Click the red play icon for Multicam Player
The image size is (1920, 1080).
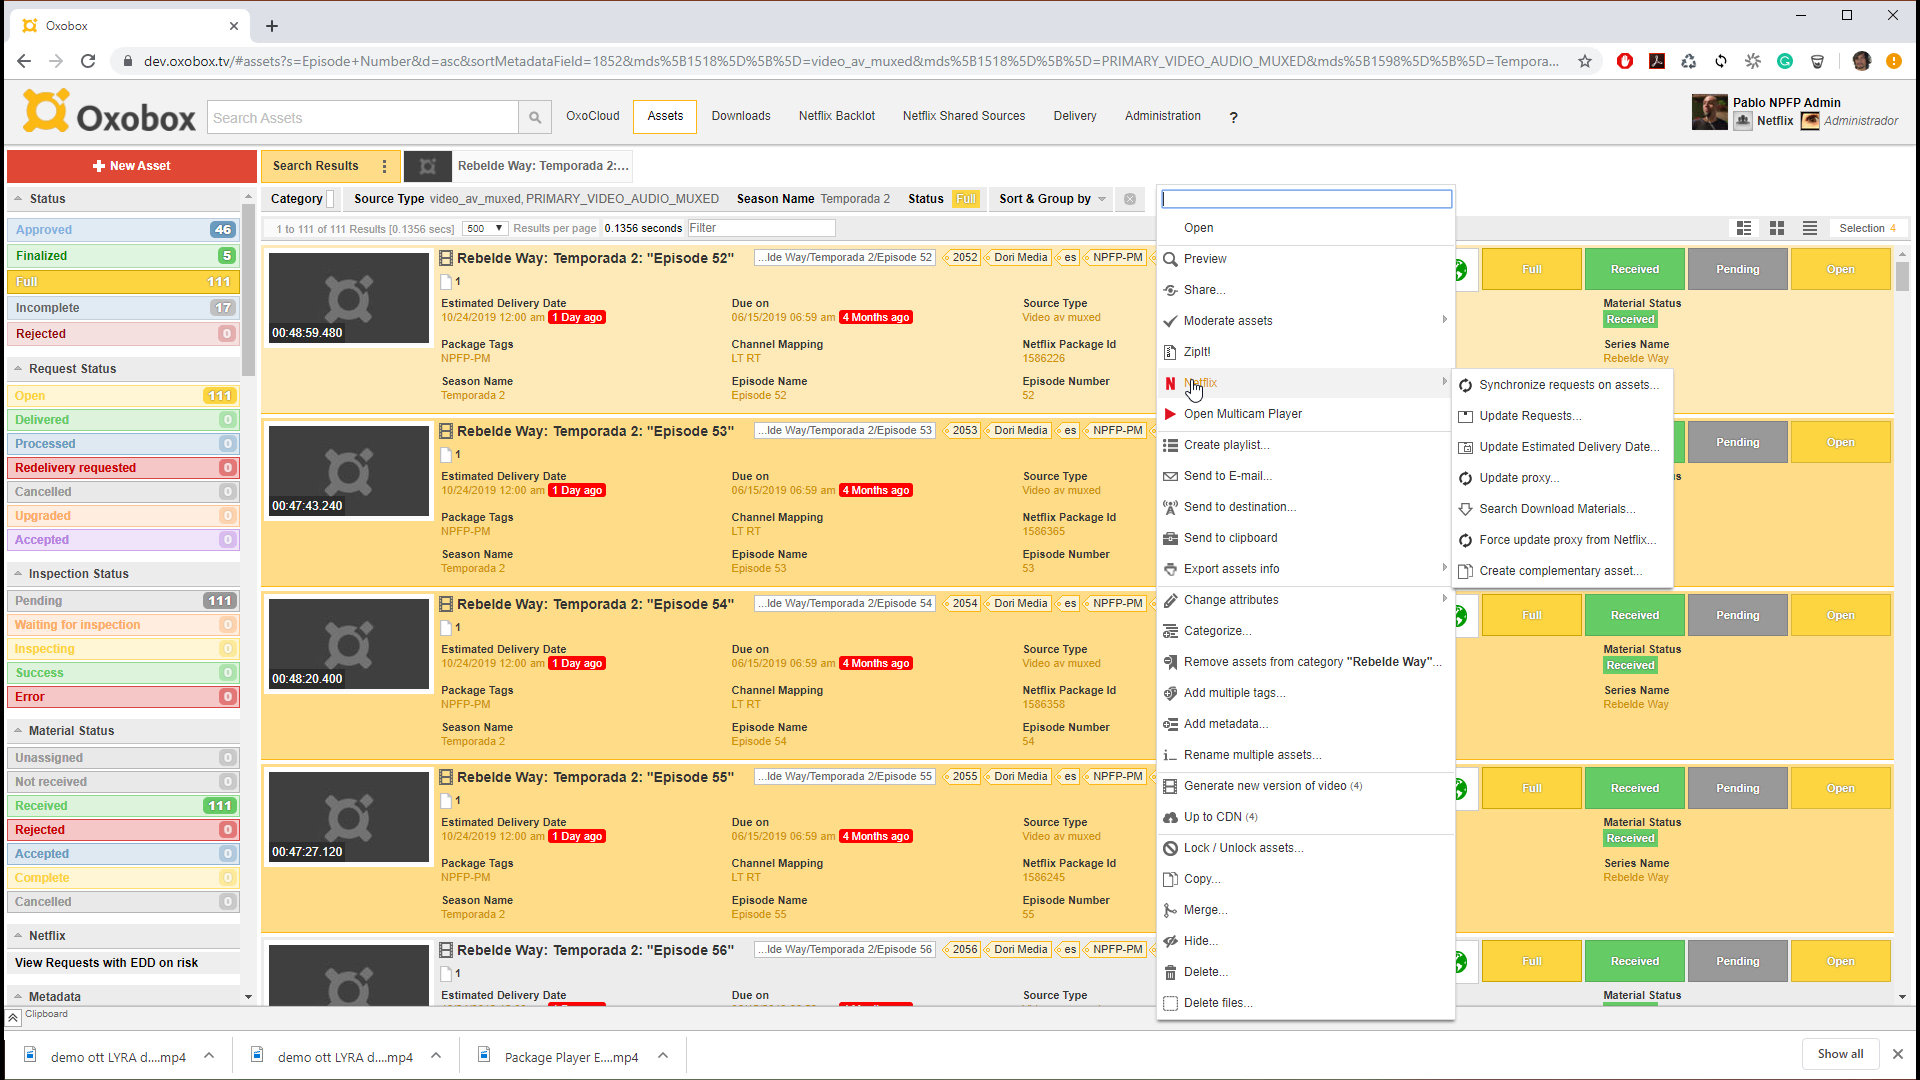tap(1170, 414)
